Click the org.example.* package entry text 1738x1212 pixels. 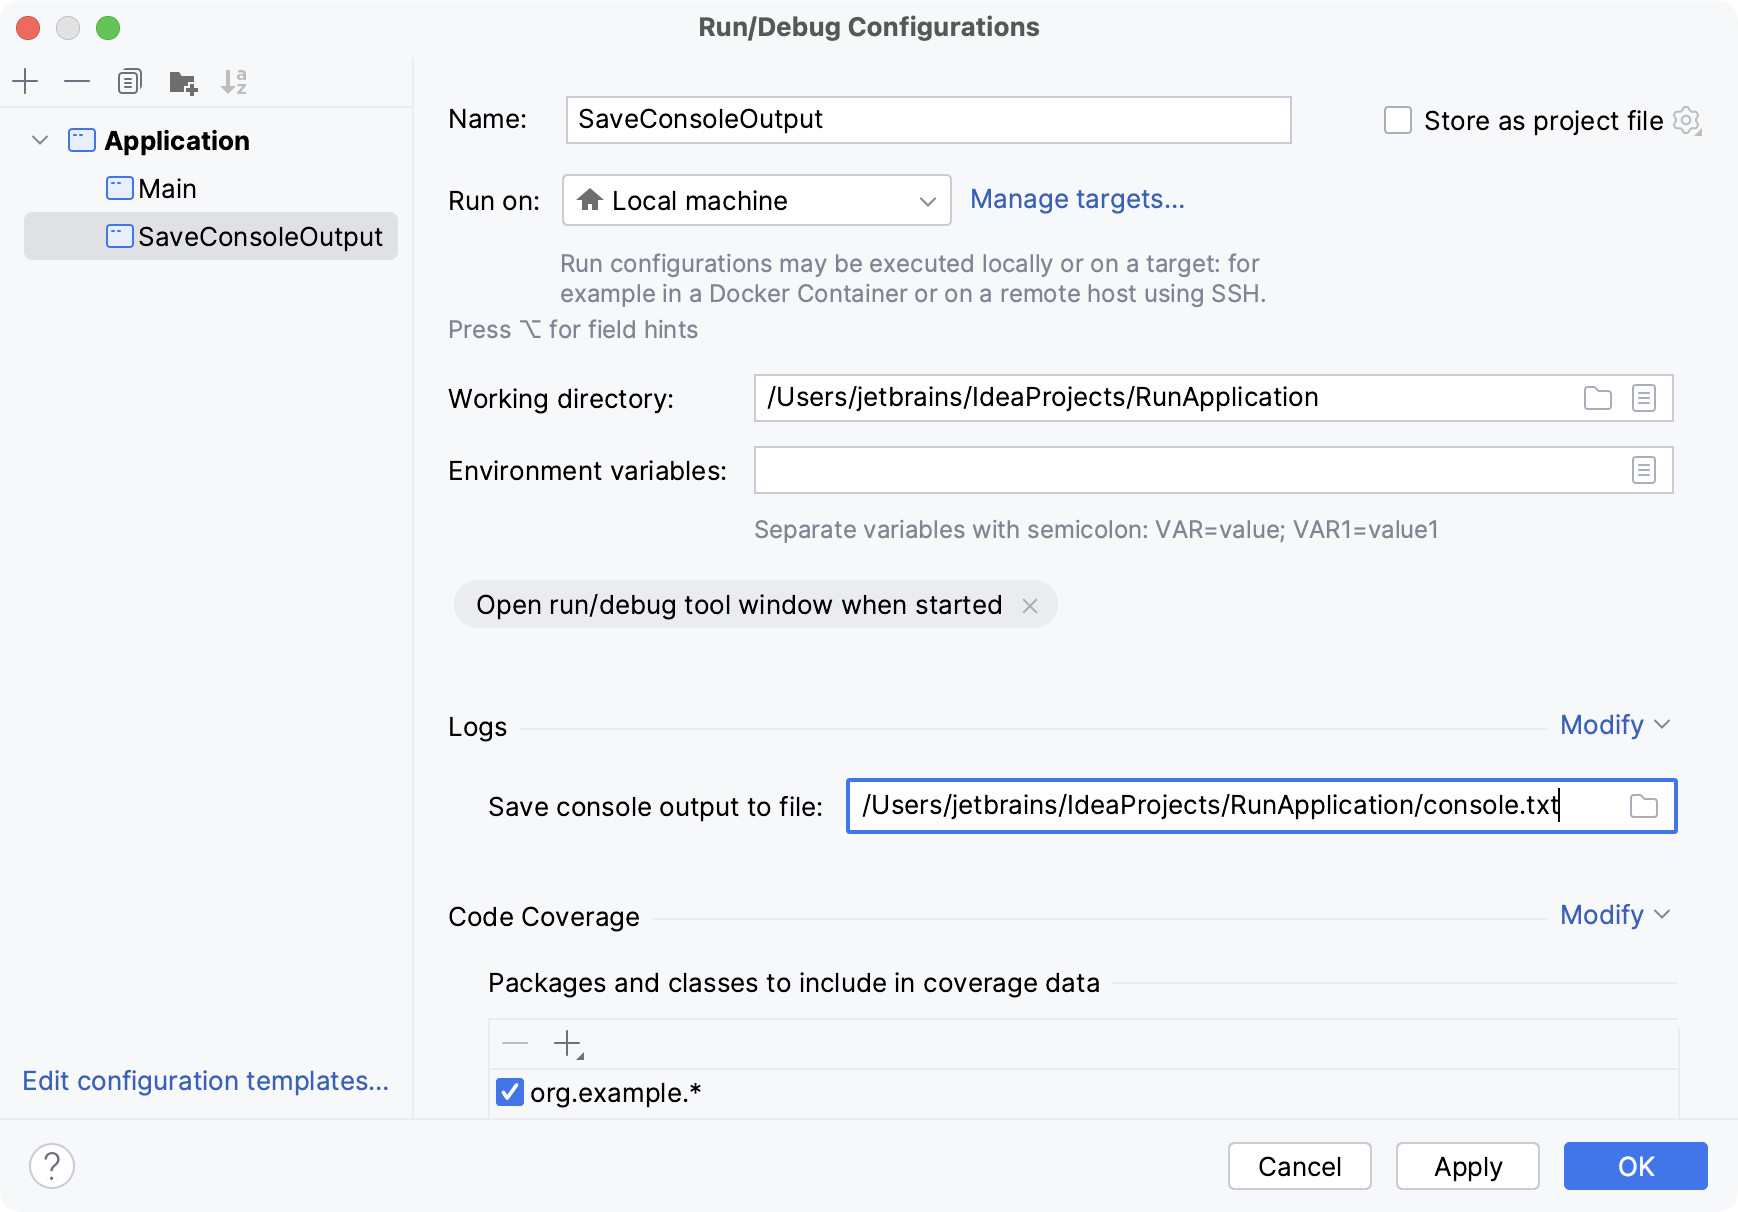(615, 1093)
